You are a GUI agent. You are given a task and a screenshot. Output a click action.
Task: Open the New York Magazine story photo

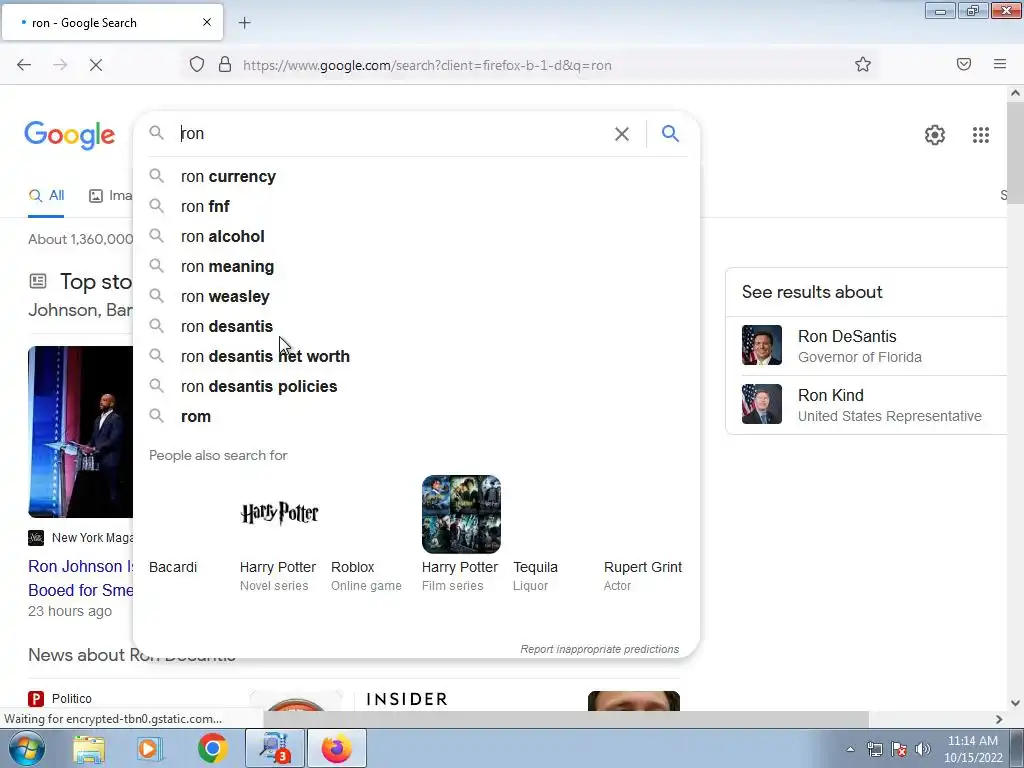[x=80, y=432]
